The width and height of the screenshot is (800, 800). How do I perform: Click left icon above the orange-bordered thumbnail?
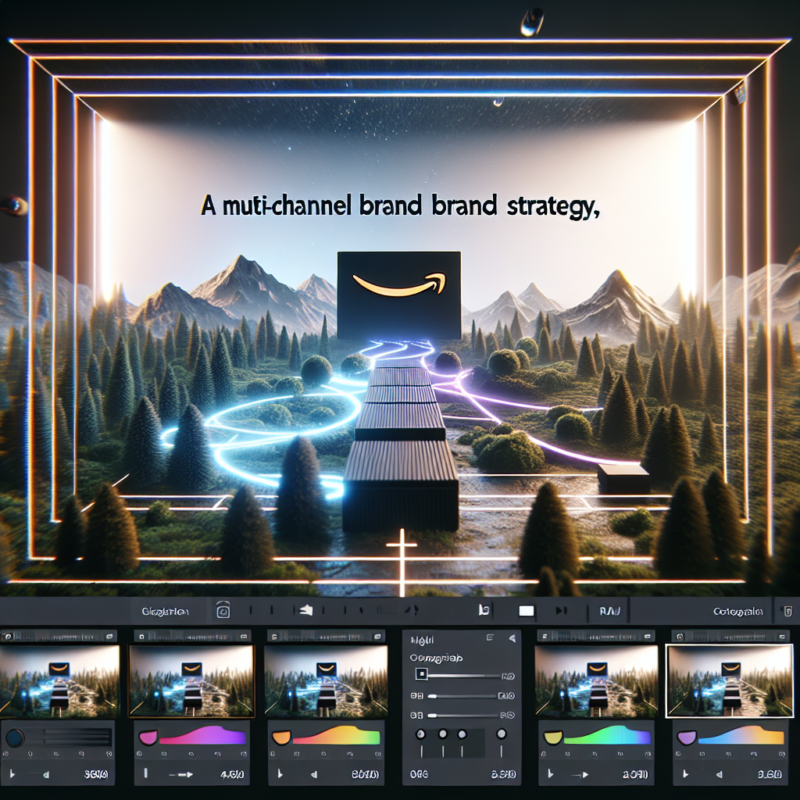point(141,637)
